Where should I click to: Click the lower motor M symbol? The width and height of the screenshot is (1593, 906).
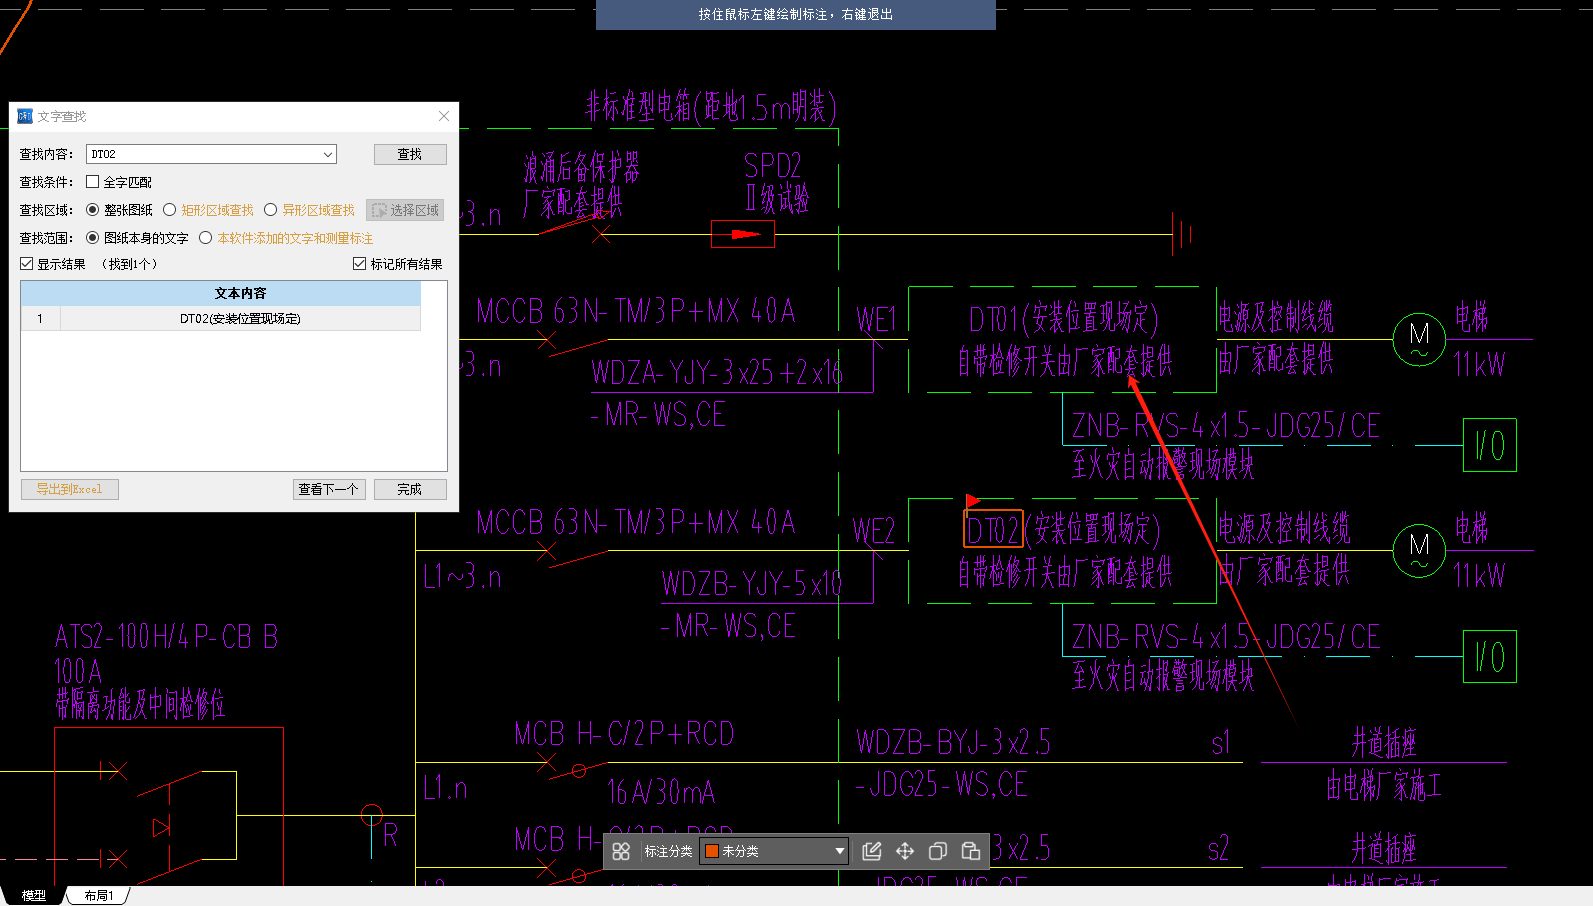pos(1419,550)
